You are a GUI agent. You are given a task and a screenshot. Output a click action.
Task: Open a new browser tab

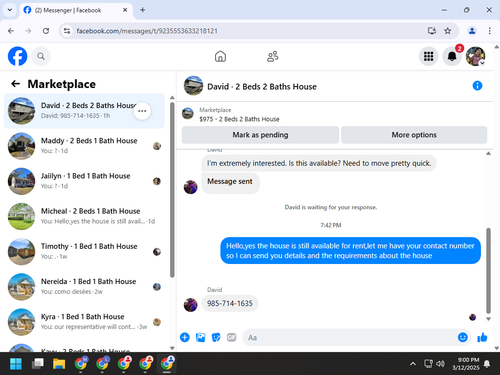coord(143,10)
